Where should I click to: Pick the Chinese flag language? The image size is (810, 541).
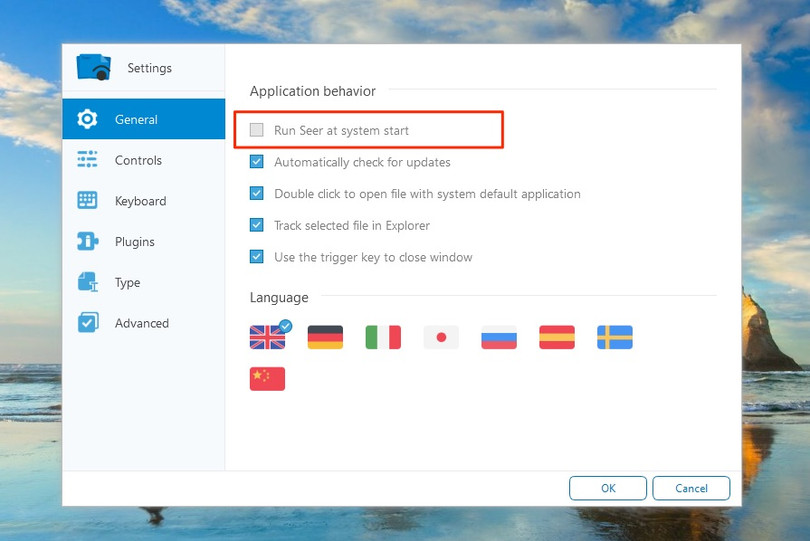(267, 378)
